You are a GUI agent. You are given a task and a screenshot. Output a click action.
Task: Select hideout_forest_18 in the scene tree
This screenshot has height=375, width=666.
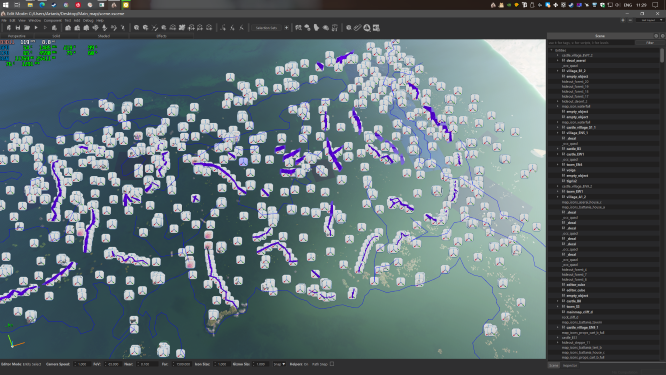[575, 92]
